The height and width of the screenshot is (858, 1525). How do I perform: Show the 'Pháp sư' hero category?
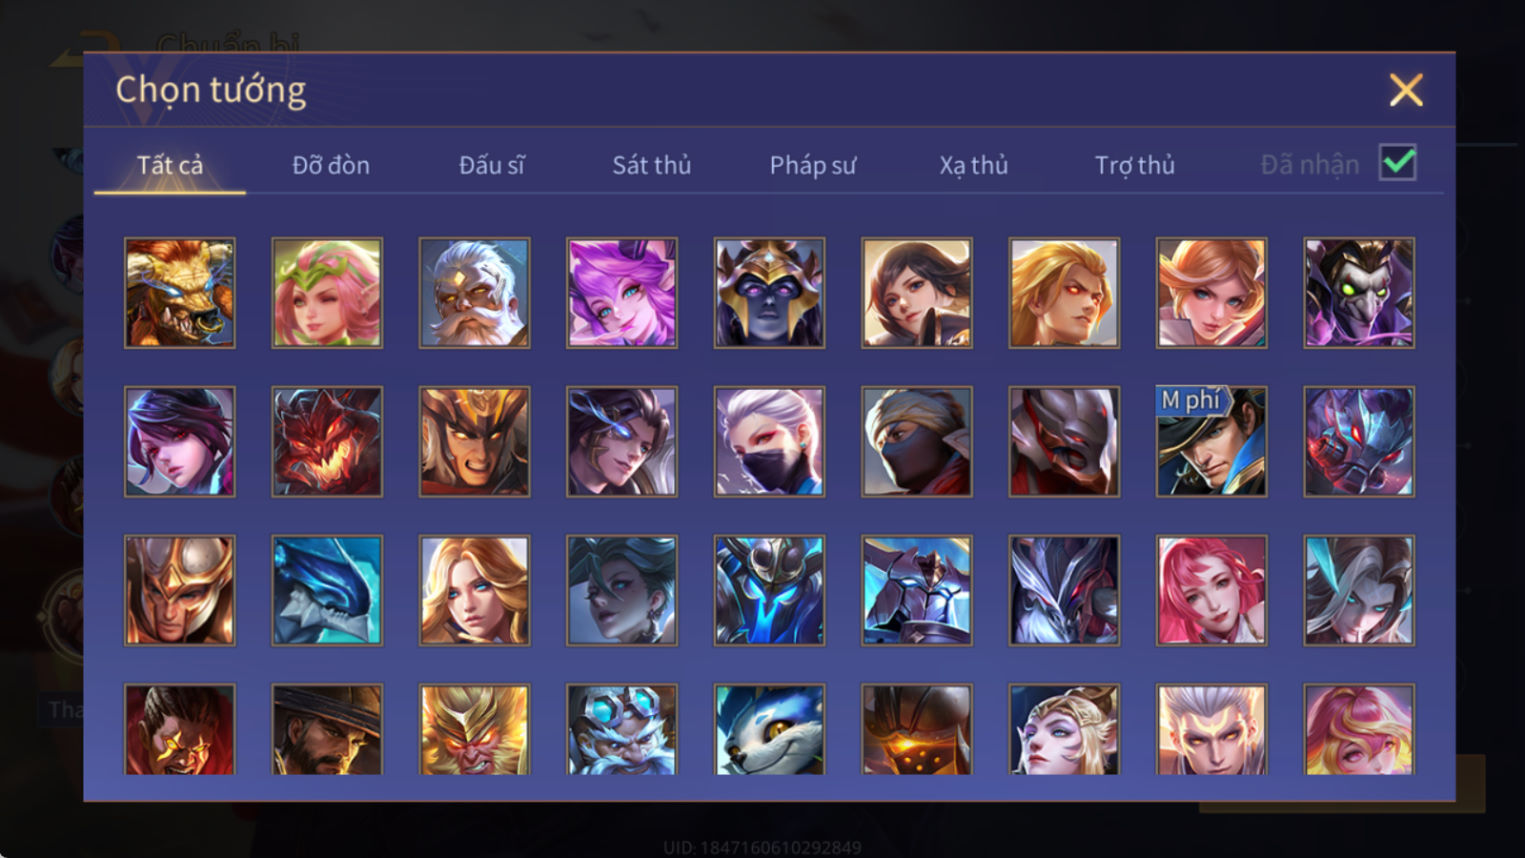813,165
